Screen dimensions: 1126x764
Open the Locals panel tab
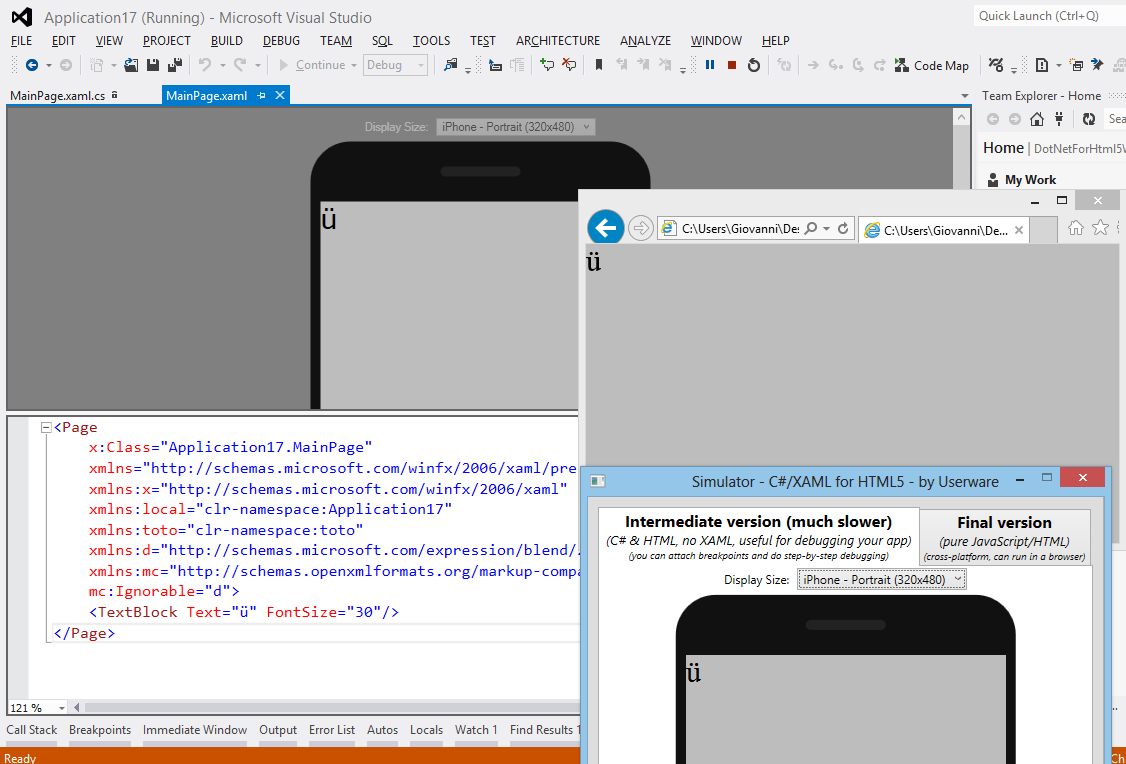(x=427, y=730)
